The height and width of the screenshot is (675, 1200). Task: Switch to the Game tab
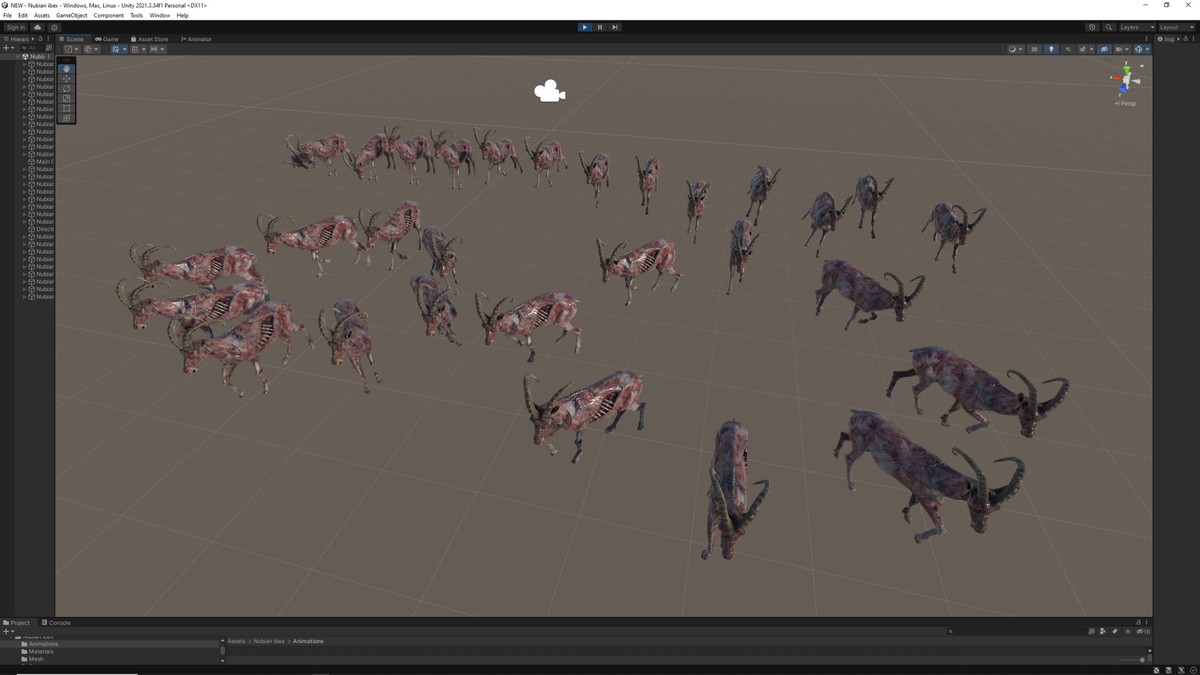click(x=107, y=39)
